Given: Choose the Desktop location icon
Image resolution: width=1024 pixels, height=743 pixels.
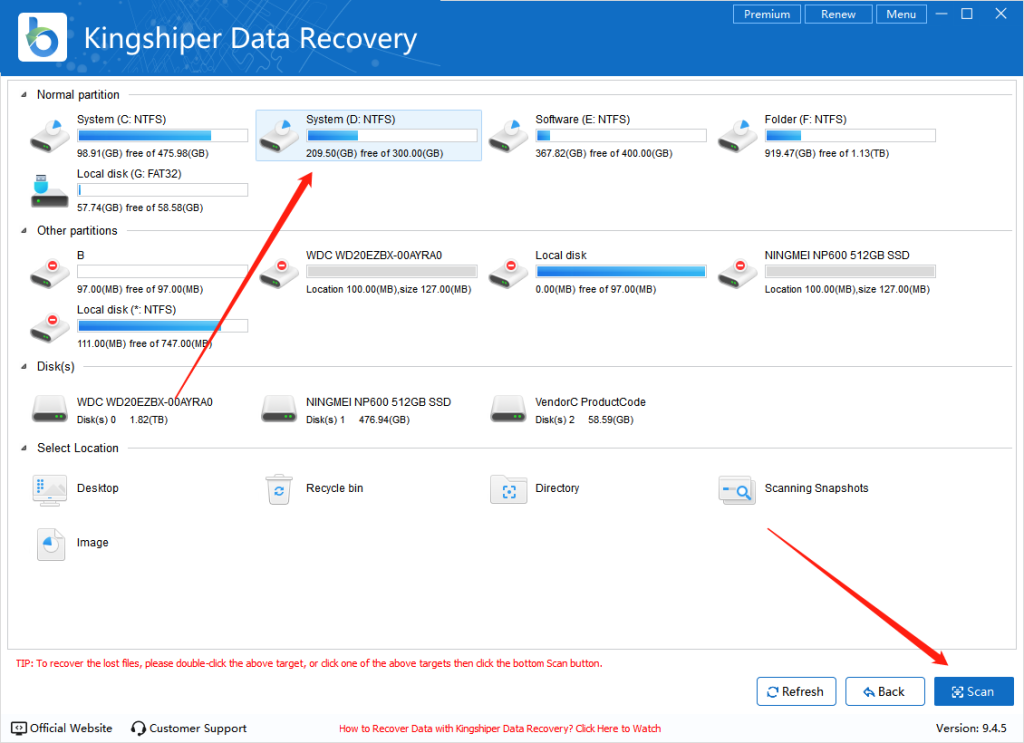Looking at the screenshot, I should pos(50,490).
